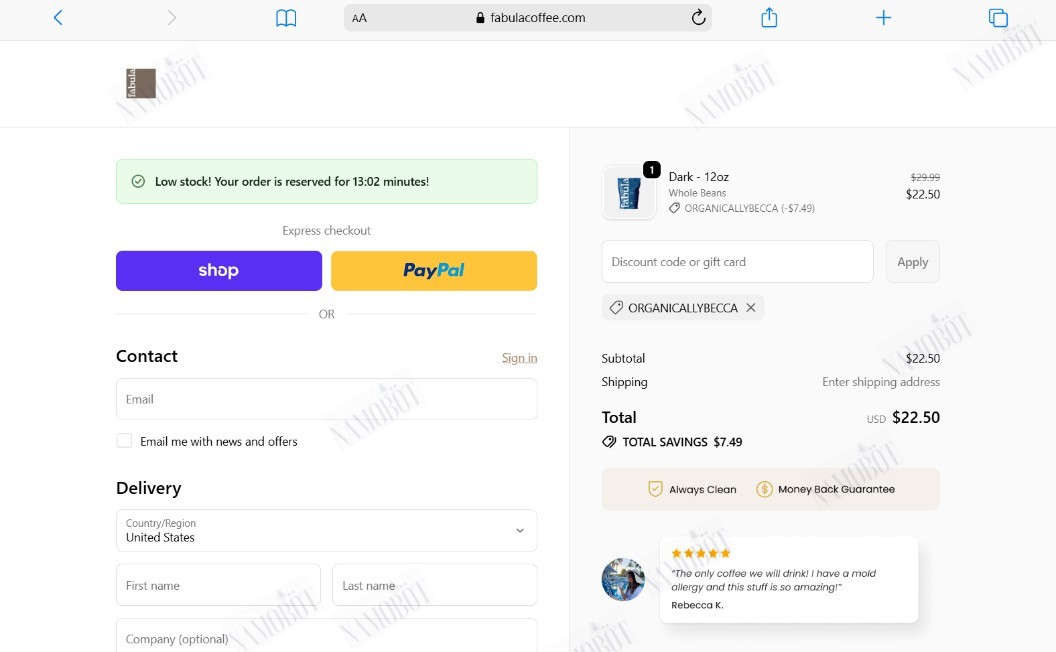Image resolution: width=1056 pixels, height=652 pixels.
Task: Open a new tab with the plus icon
Action: click(884, 18)
